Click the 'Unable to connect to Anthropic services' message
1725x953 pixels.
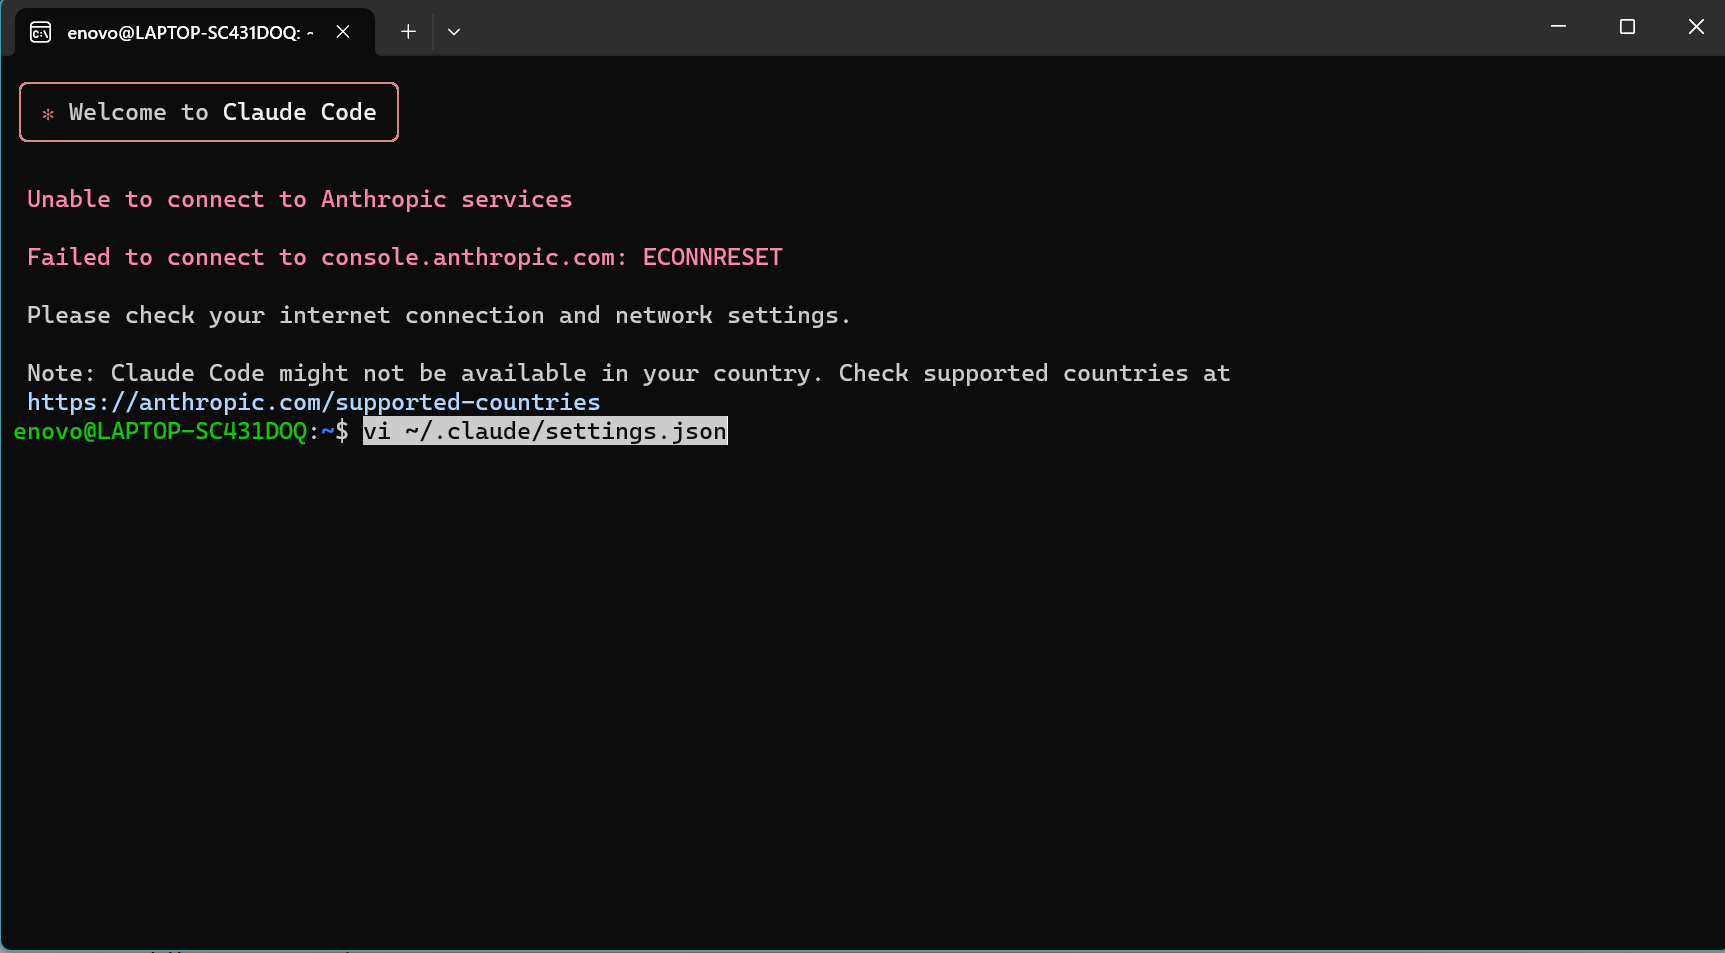point(299,199)
